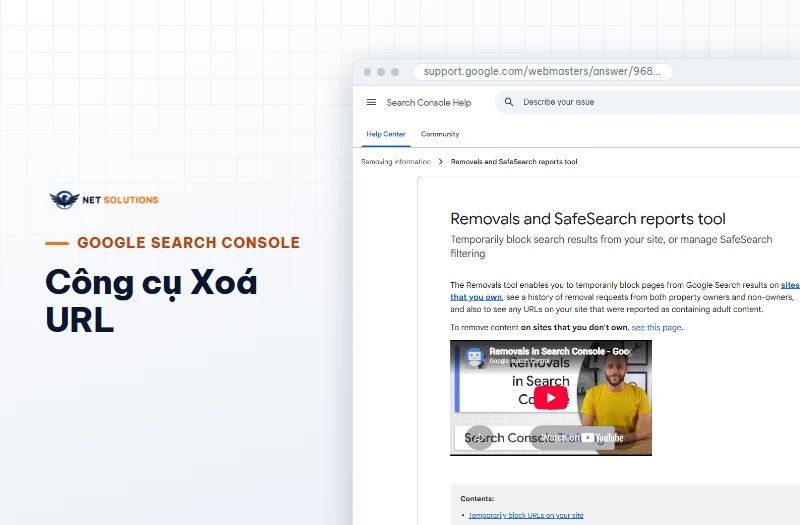Viewport: 800px width, 525px height.
Task: Open 'Temporarily block URLs on your site' link
Action: 526,515
